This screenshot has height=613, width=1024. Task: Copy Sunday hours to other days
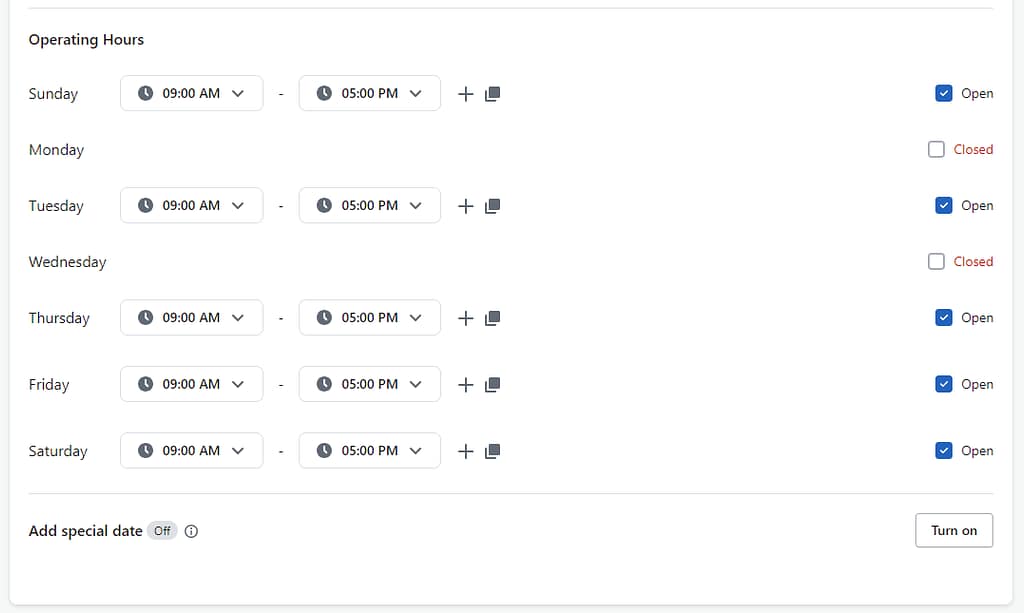click(492, 94)
